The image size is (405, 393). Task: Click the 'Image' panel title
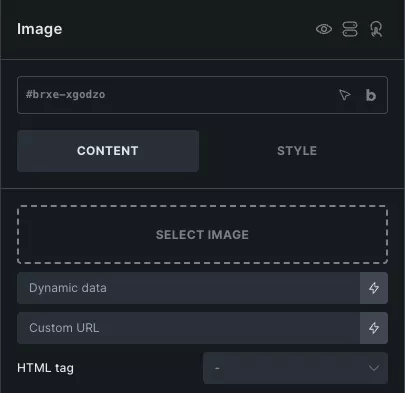click(40, 29)
